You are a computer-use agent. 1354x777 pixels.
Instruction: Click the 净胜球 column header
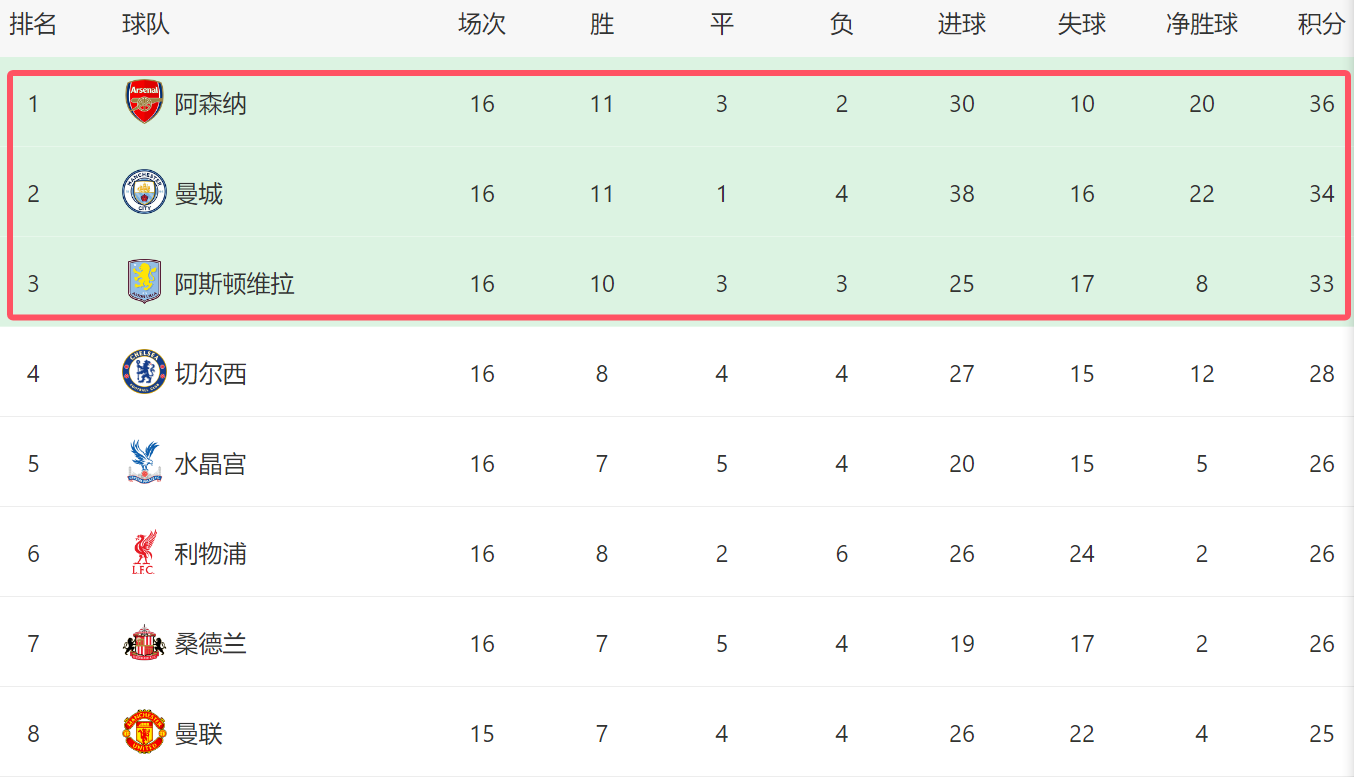click(x=1201, y=25)
